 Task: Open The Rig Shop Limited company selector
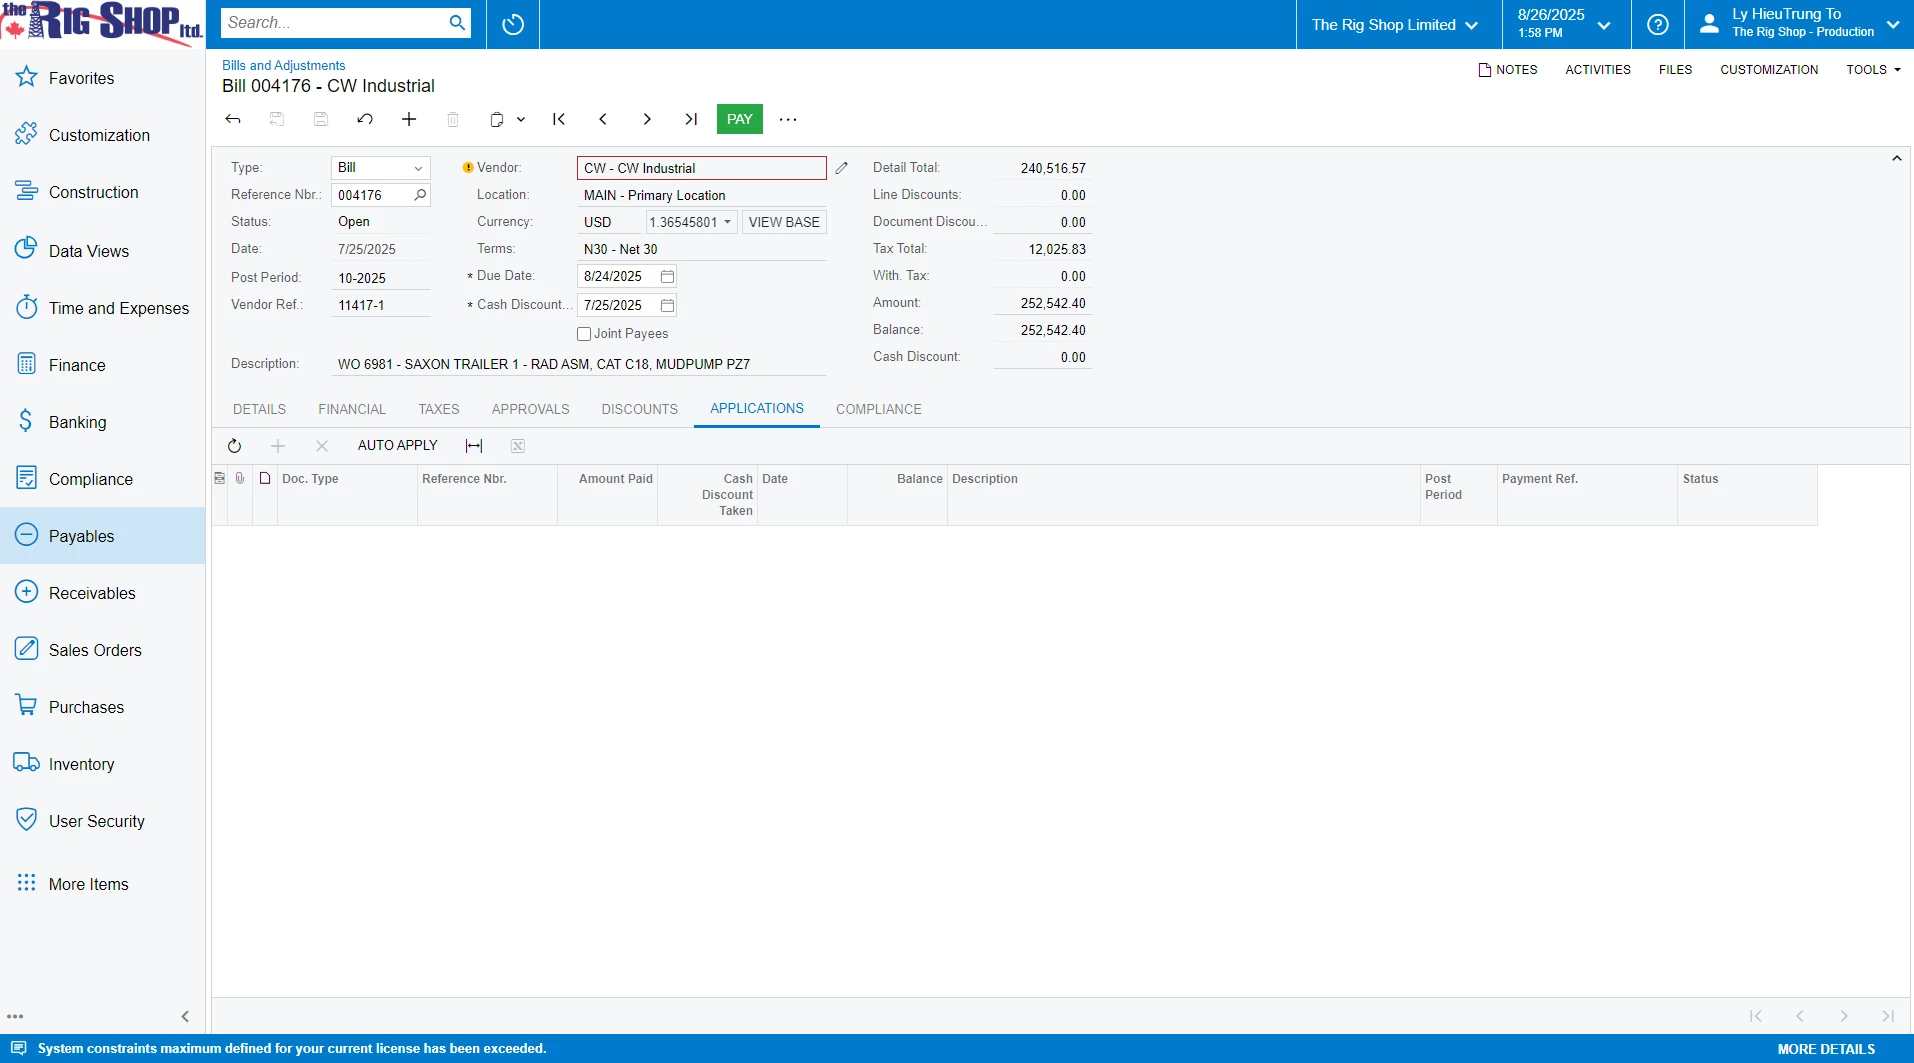tap(1395, 24)
